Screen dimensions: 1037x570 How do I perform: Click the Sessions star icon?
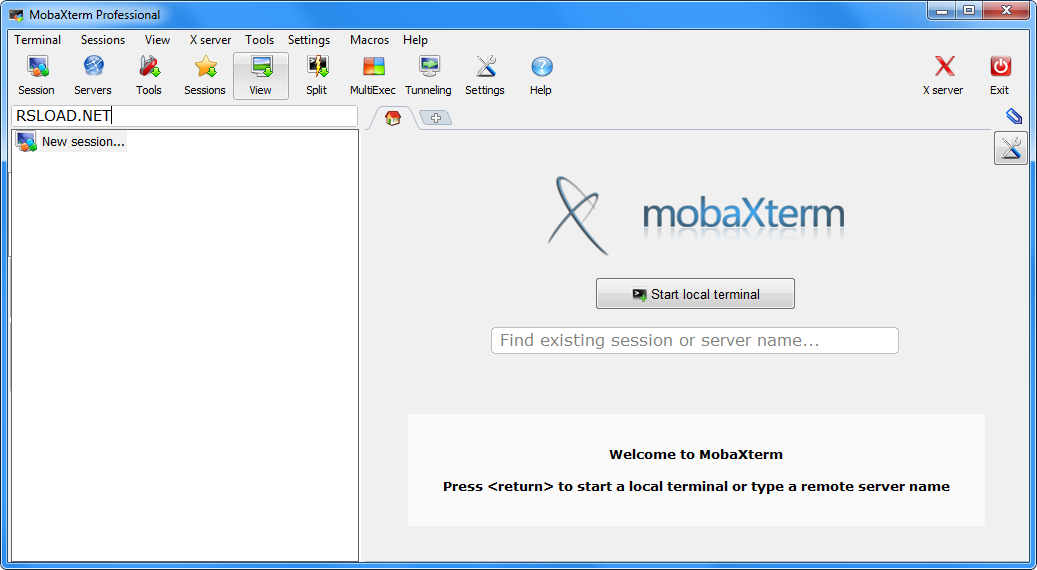[x=205, y=75]
